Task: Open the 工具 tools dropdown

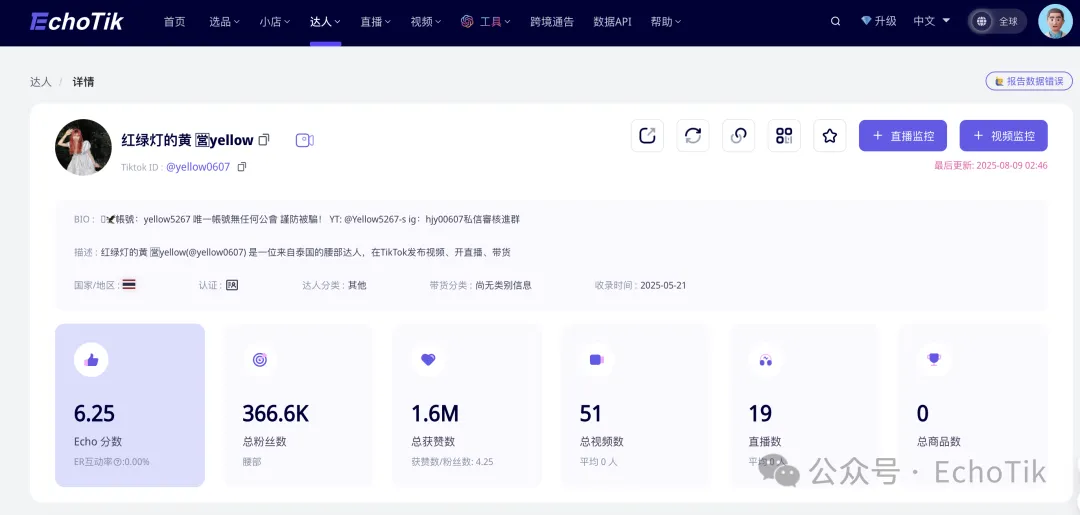Action: point(485,21)
